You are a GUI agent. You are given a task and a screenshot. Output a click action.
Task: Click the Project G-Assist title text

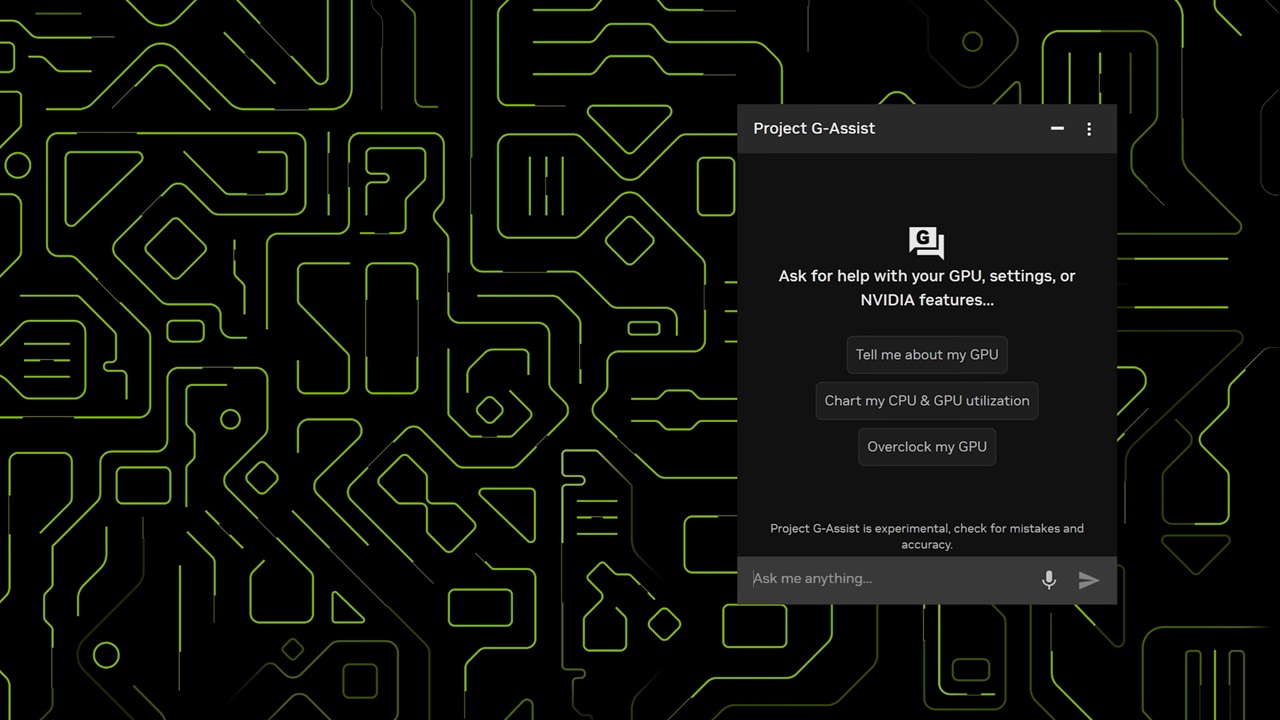813,128
